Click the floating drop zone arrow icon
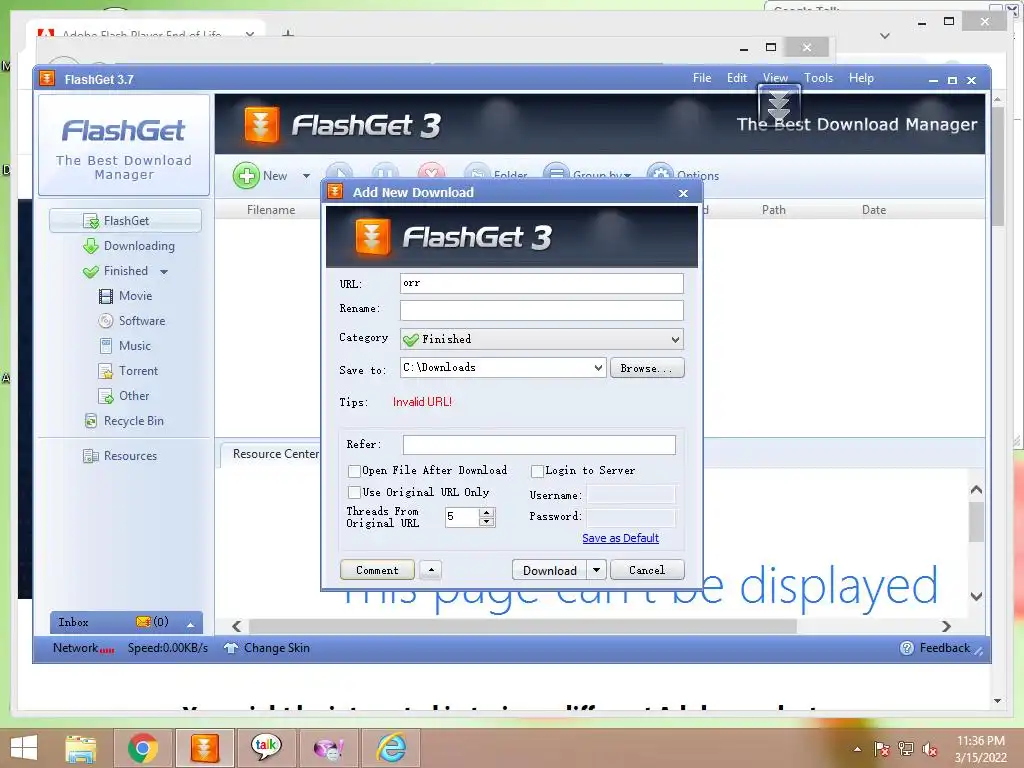Screen dimensions: 1024x768 778,104
